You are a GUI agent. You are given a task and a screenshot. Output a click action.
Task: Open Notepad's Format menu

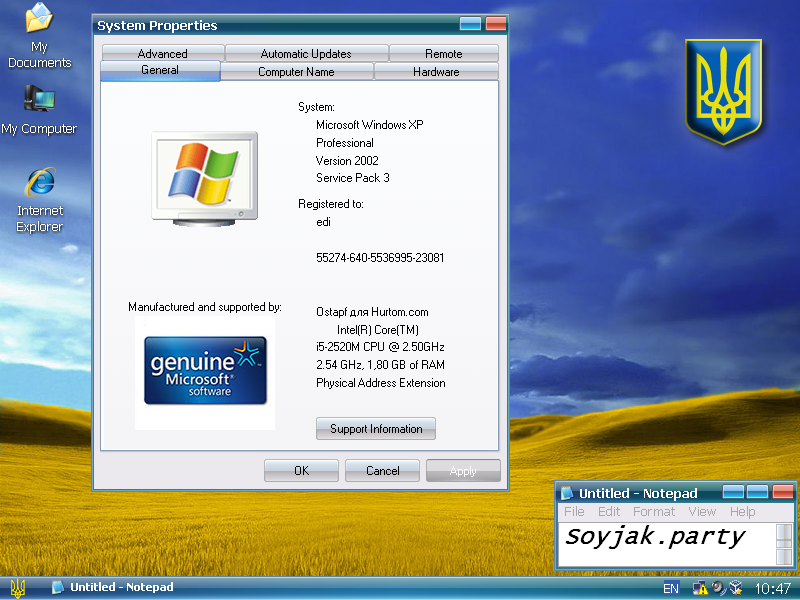(654, 512)
